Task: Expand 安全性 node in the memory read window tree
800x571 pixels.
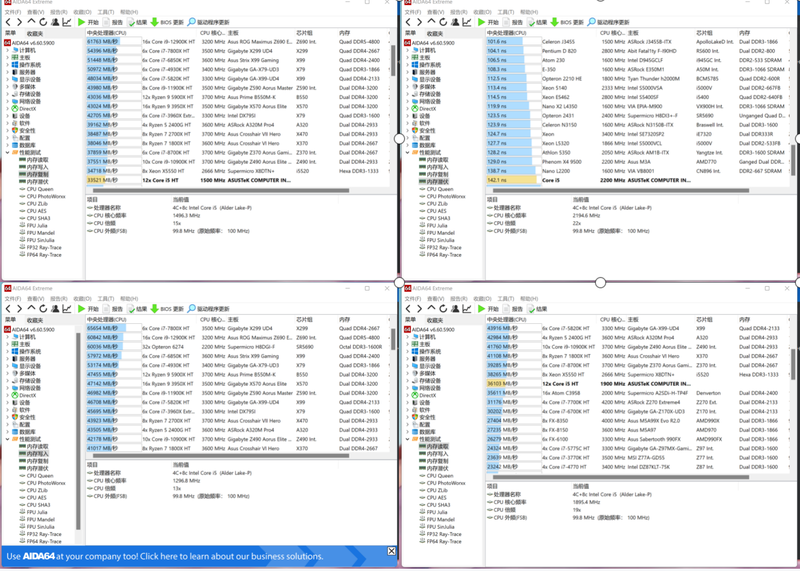Action: pyautogui.click(x=407, y=417)
